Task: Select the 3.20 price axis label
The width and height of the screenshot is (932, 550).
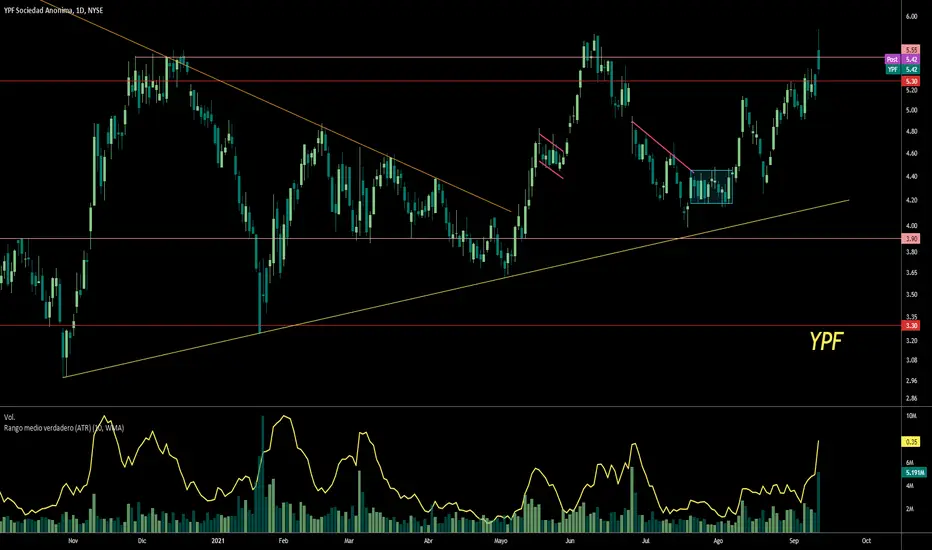Action: point(911,341)
